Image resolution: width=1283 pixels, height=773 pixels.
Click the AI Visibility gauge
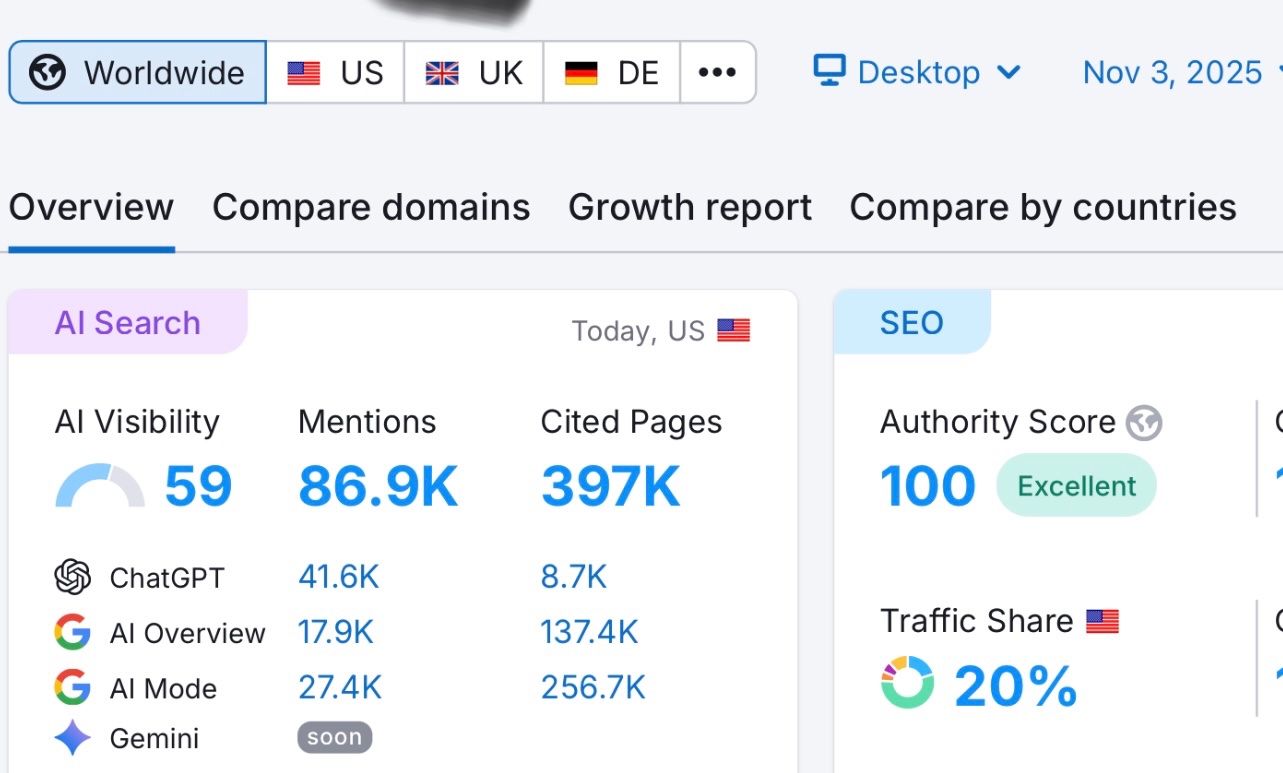(x=100, y=485)
